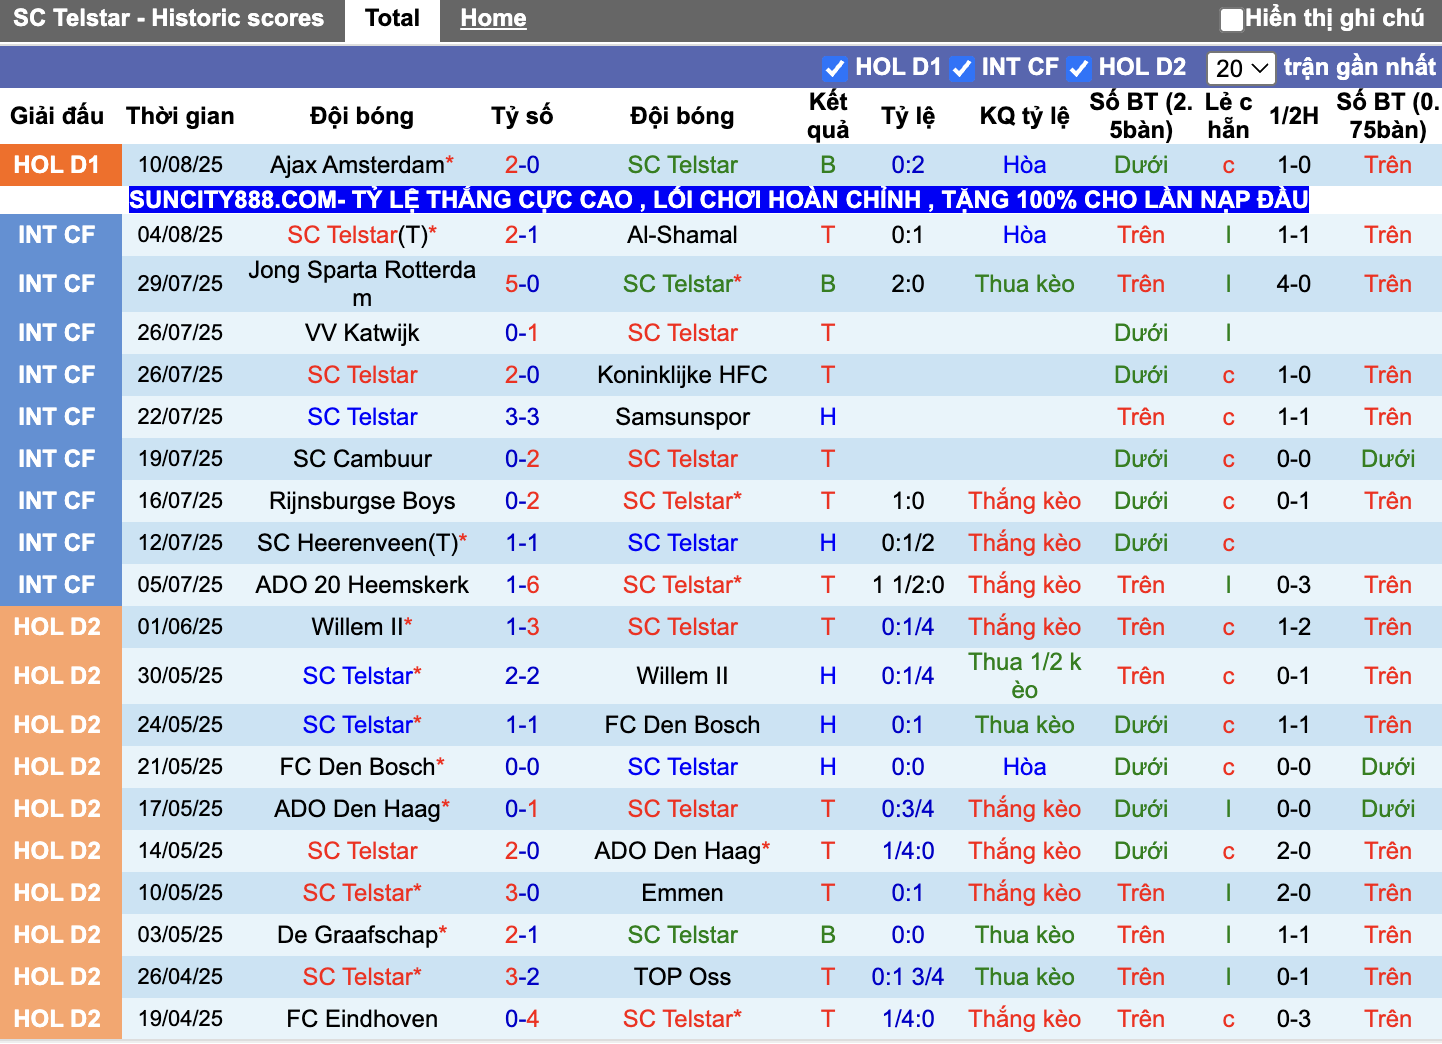The height and width of the screenshot is (1044, 1442).
Task: Click the Kết quả column header
Action: pos(828,116)
